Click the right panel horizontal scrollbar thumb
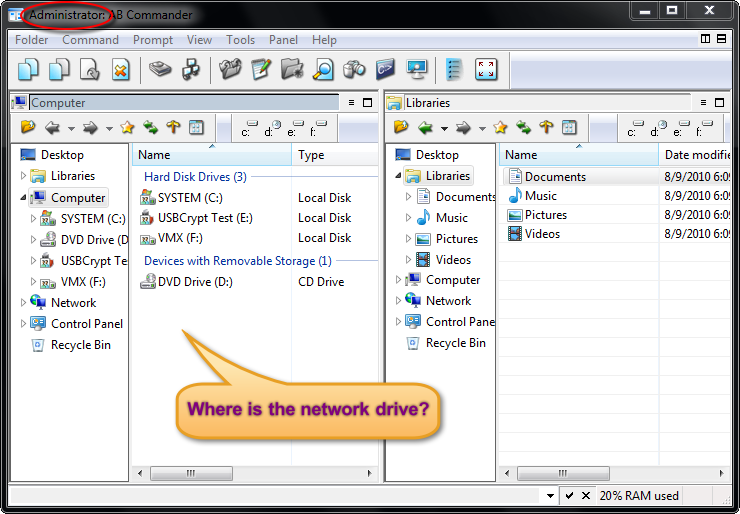 (x=563, y=473)
